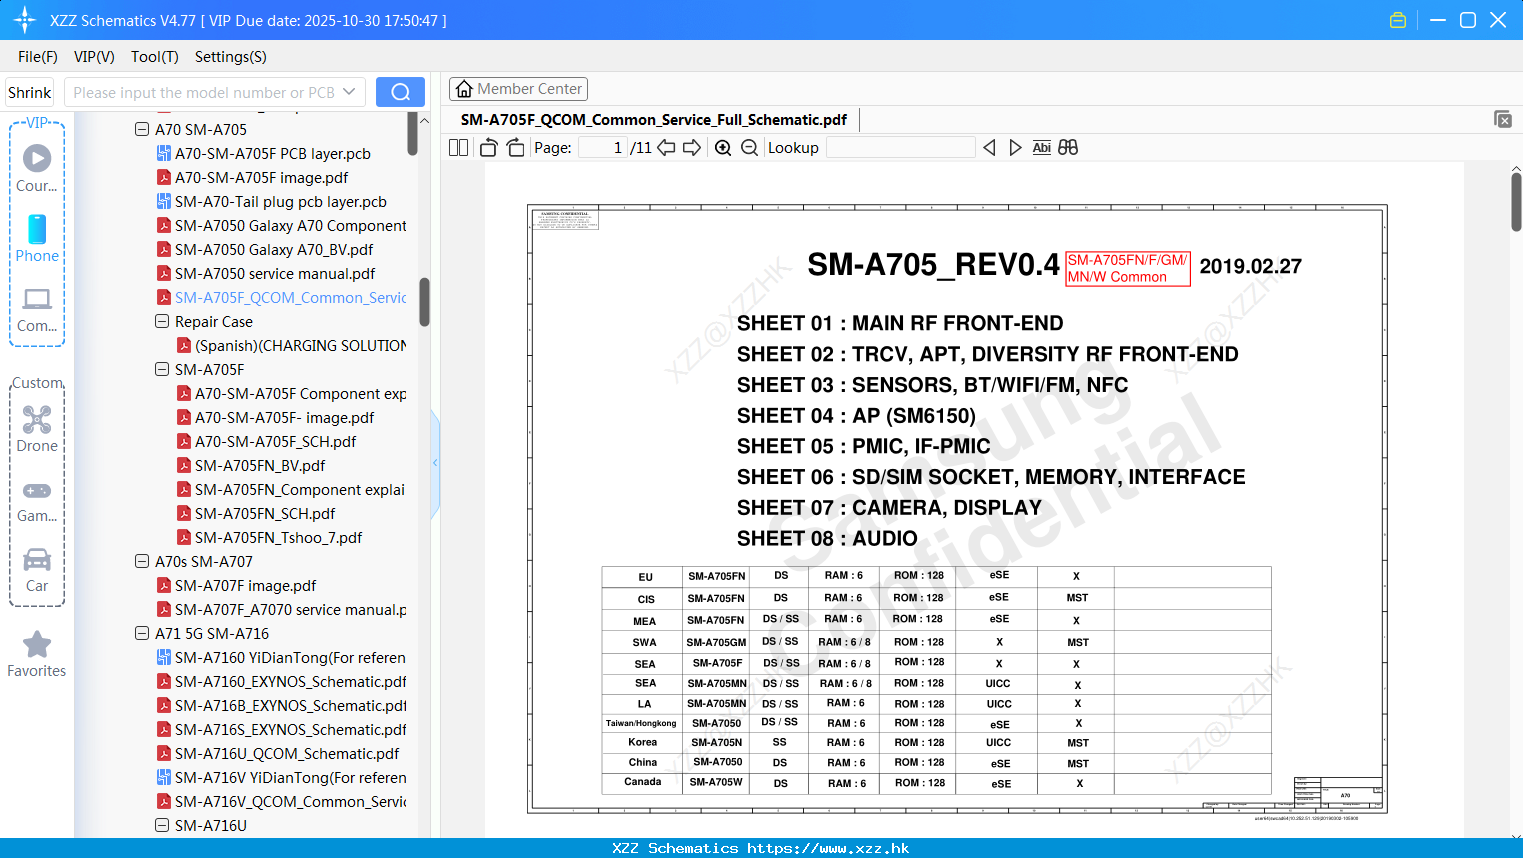Open A70-Tail plug pcb layer.pcb
Screen dimensions: 1523x858
(x=281, y=202)
